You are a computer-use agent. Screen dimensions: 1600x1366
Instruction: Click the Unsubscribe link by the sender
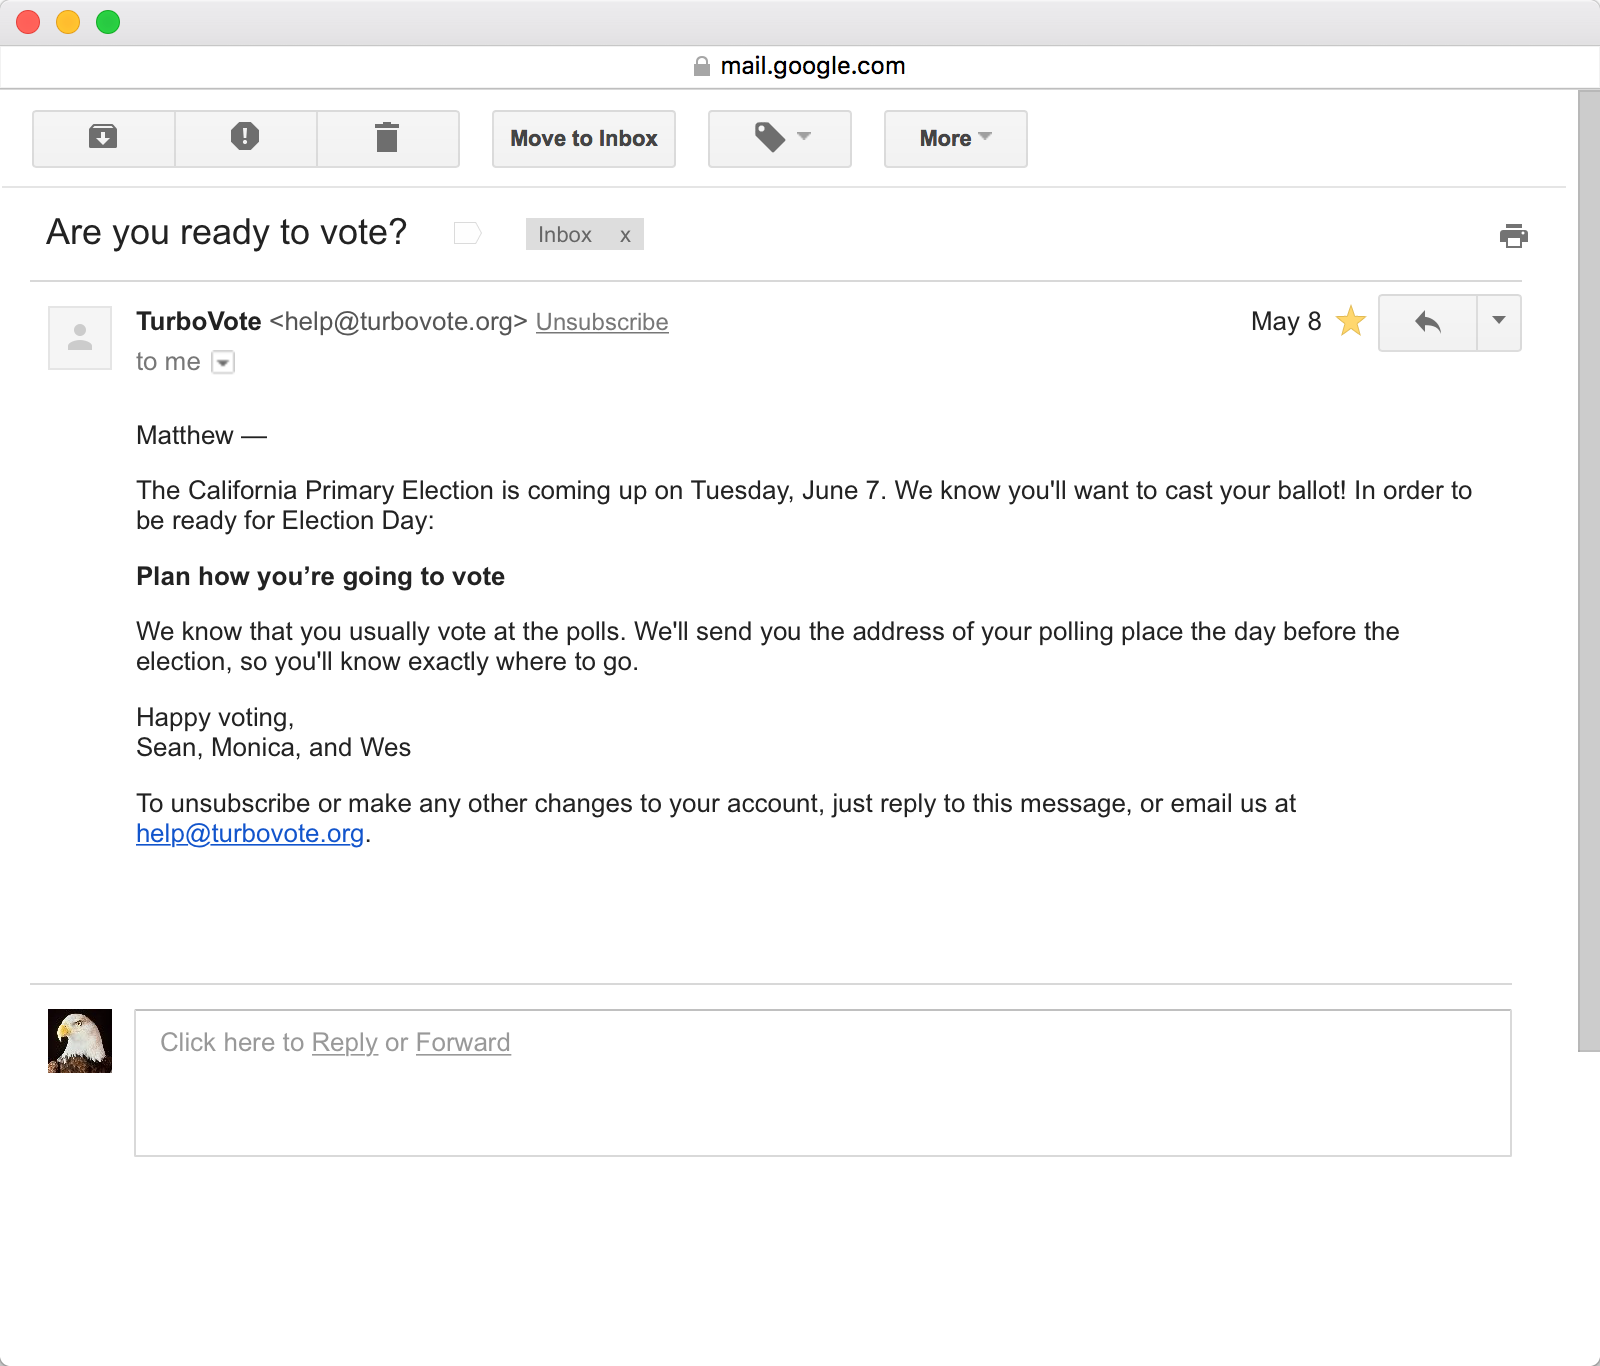click(x=602, y=322)
